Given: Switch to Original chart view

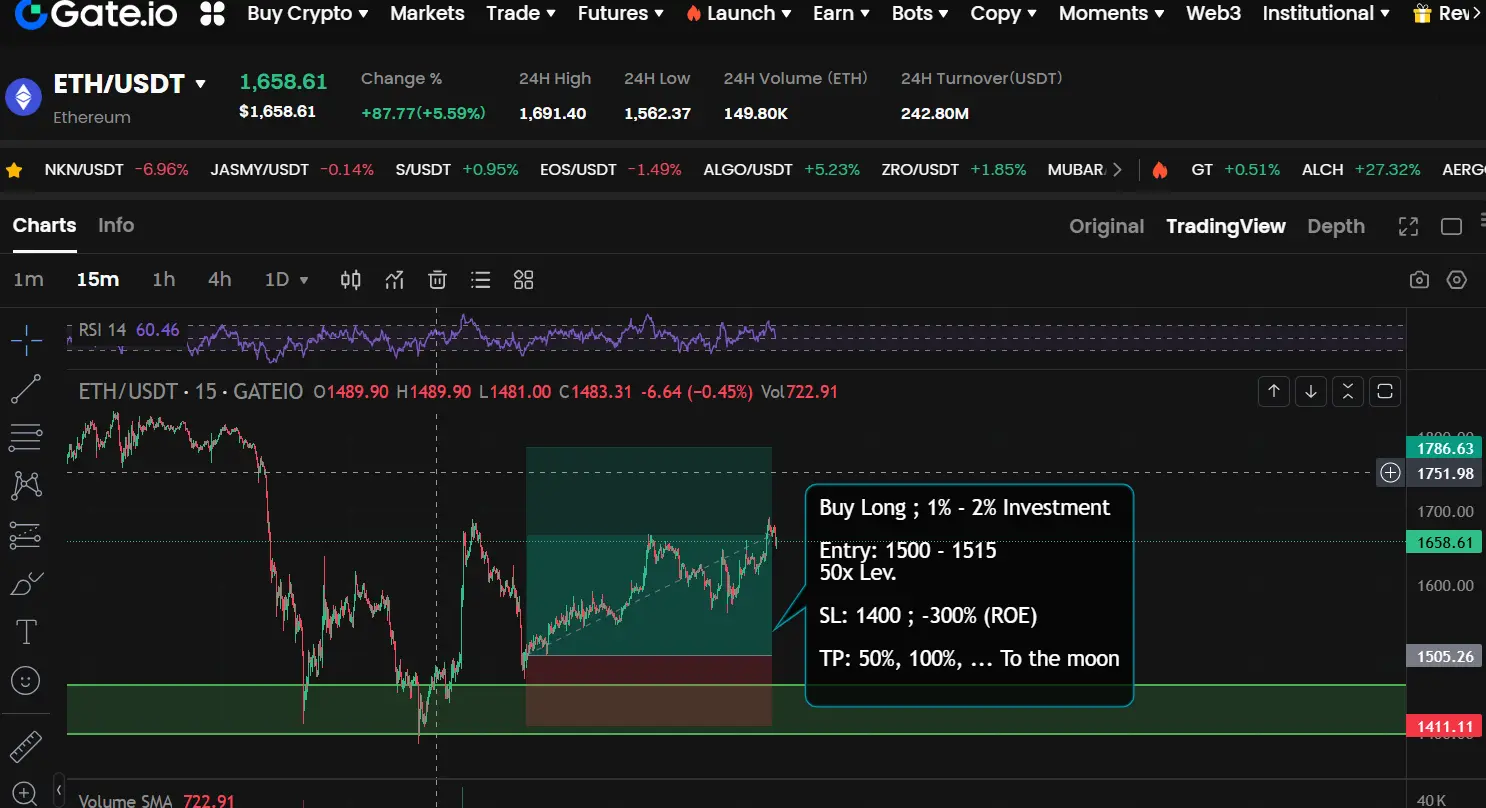Looking at the screenshot, I should tap(1106, 227).
